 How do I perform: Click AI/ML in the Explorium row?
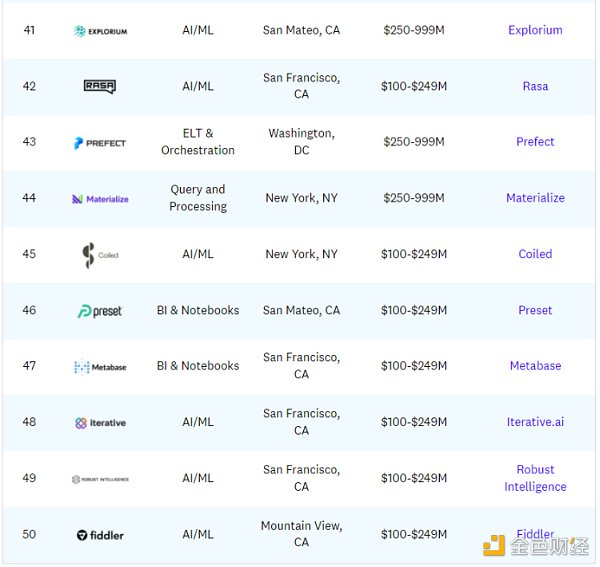(198, 30)
